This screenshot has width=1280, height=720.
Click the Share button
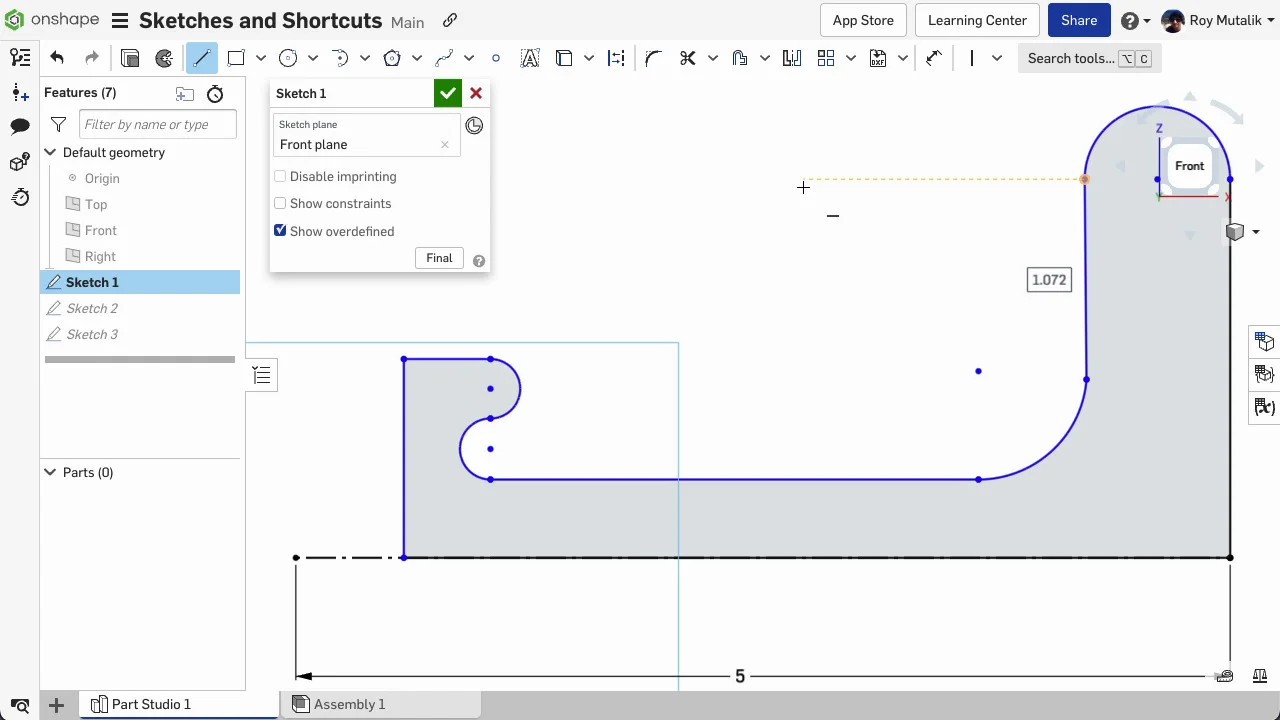(1079, 20)
